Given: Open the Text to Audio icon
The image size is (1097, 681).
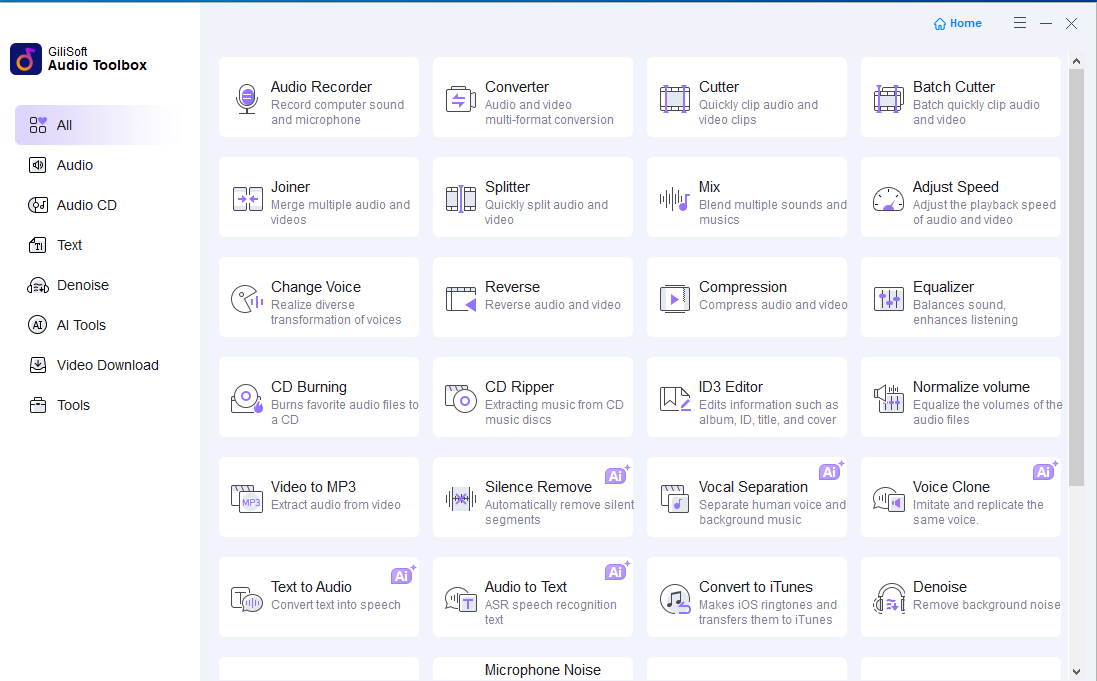Looking at the screenshot, I should point(247,599).
